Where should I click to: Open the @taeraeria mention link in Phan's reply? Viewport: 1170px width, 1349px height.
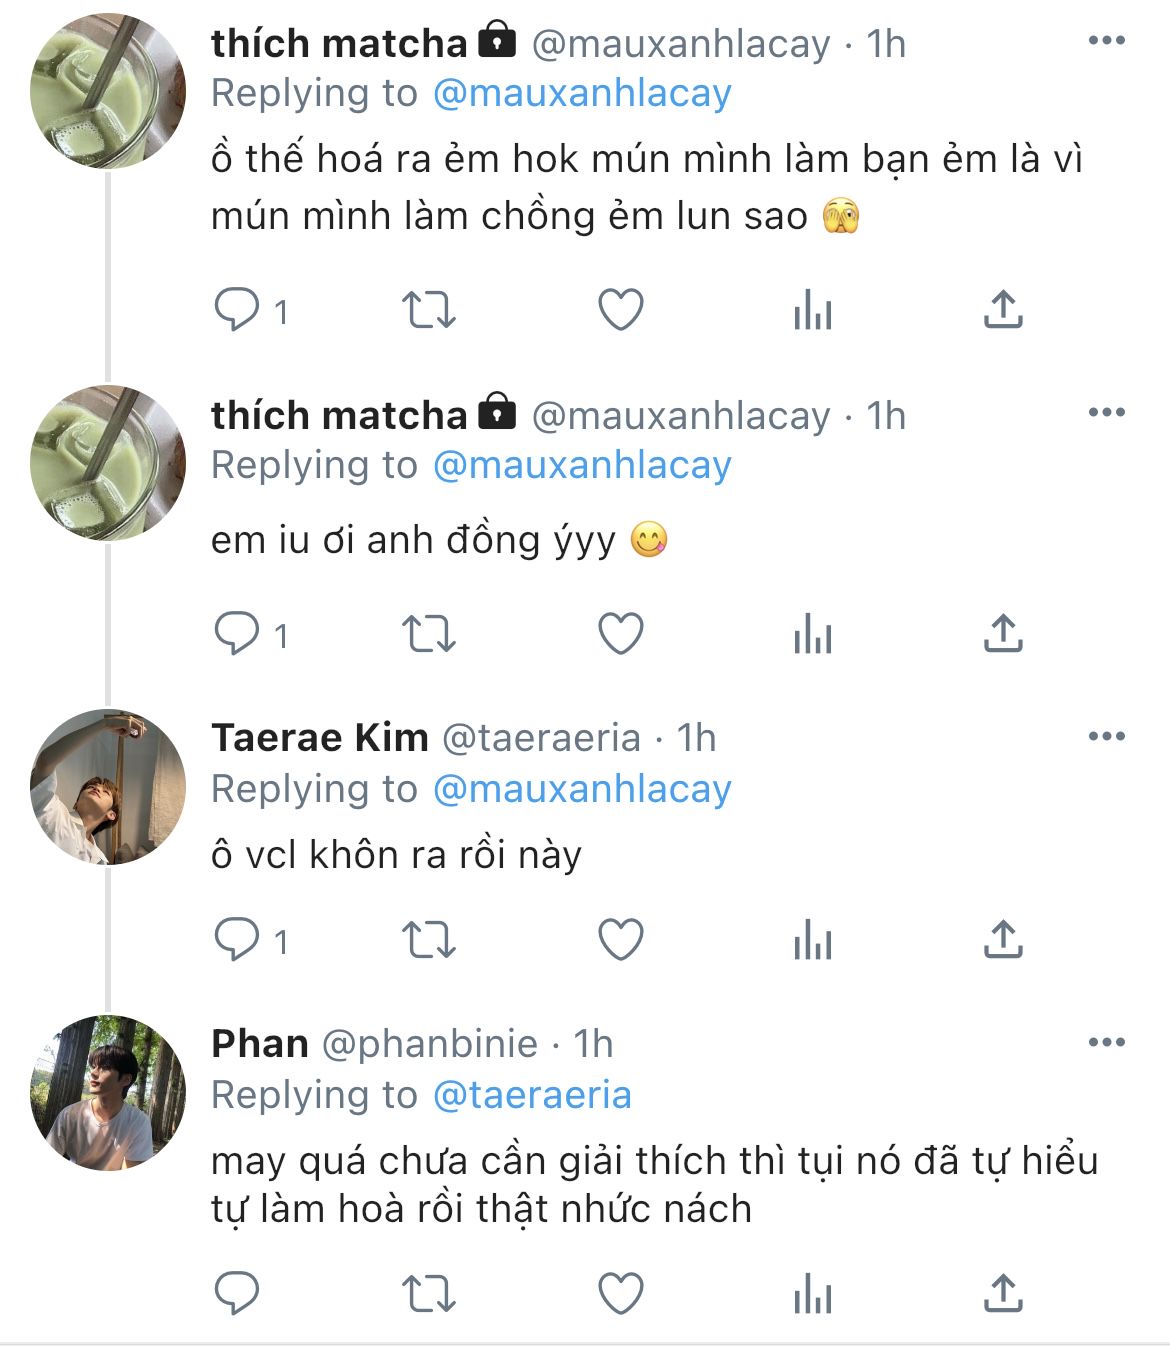tap(532, 1095)
